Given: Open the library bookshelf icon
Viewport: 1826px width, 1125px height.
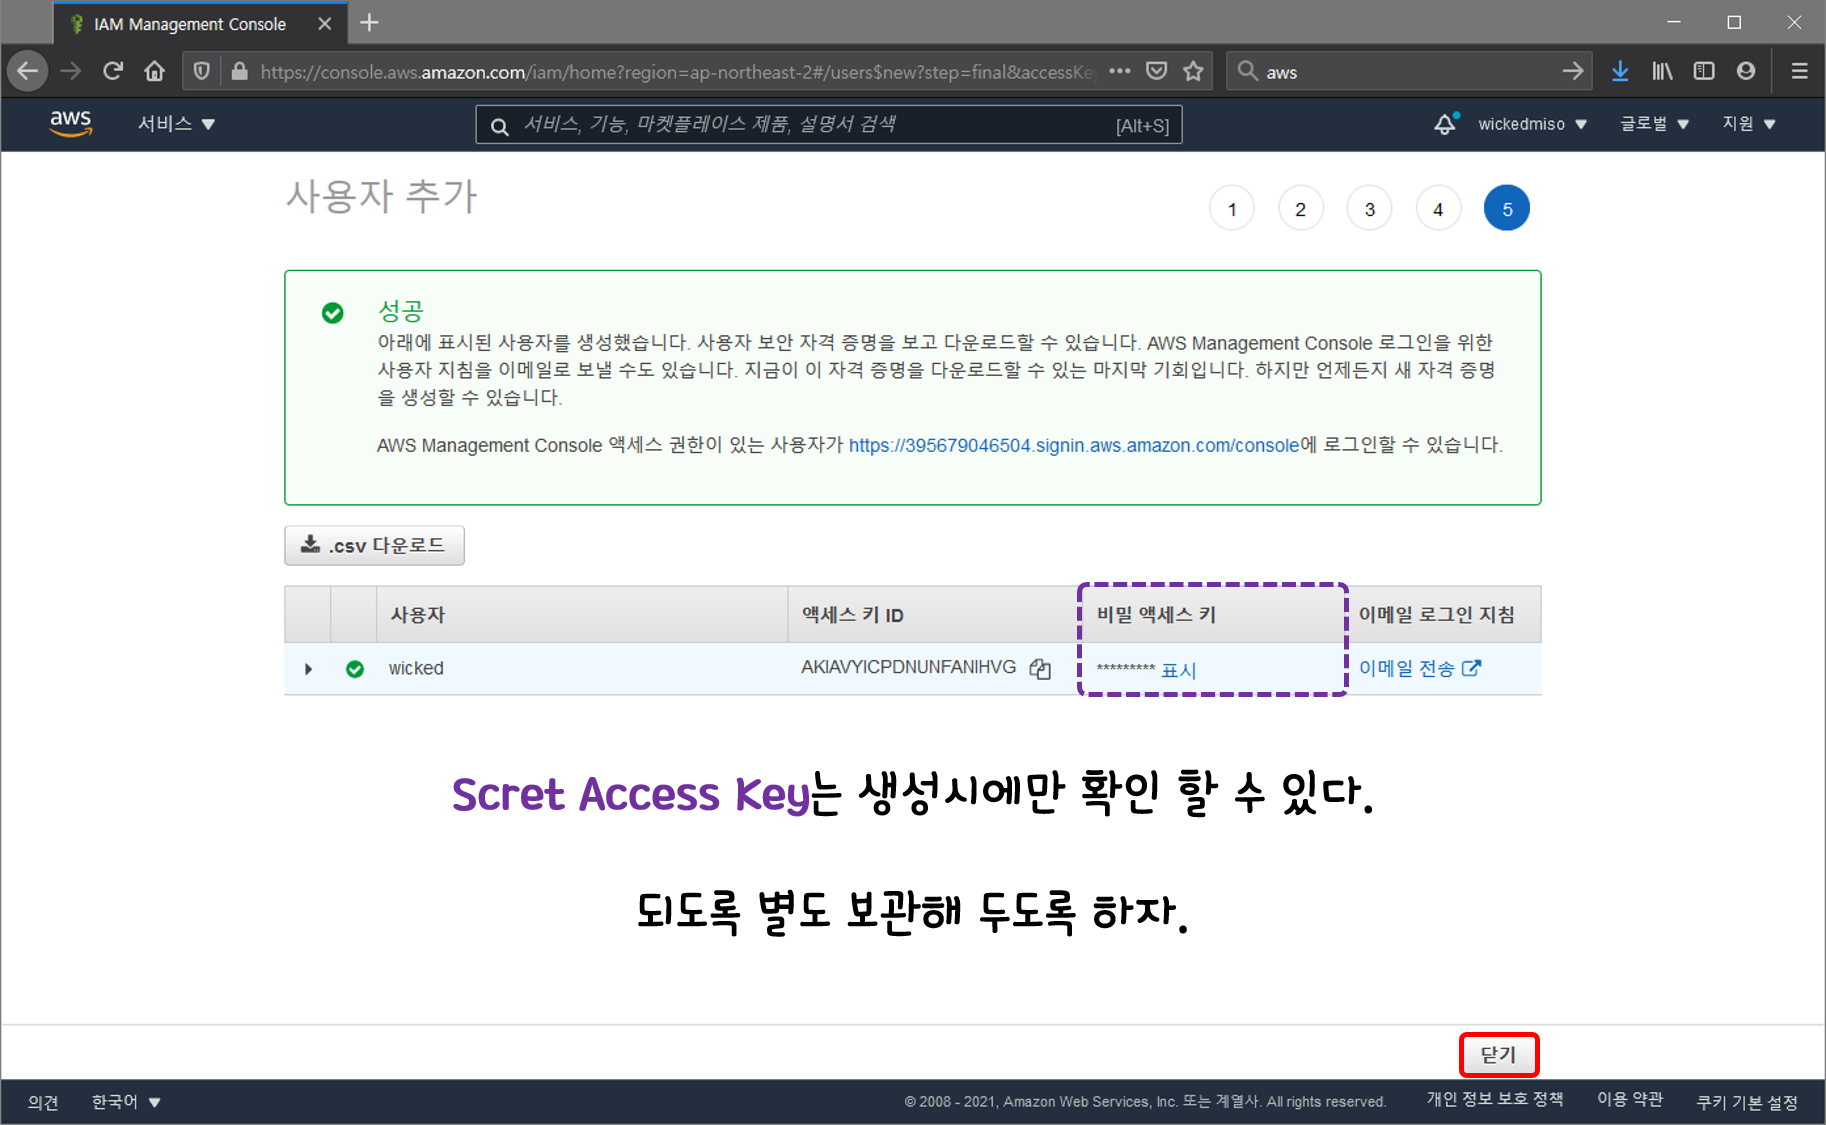Looking at the screenshot, I should 1662,71.
